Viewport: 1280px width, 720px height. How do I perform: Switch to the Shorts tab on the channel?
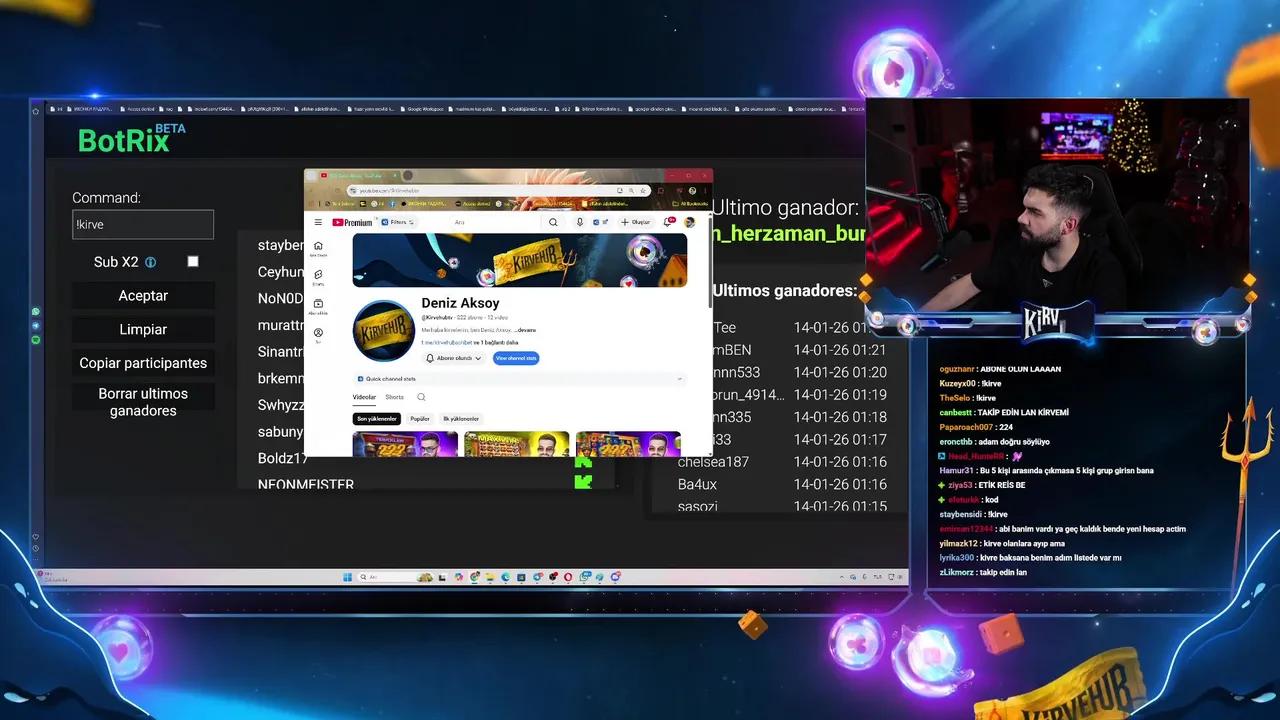click(394, 397)
